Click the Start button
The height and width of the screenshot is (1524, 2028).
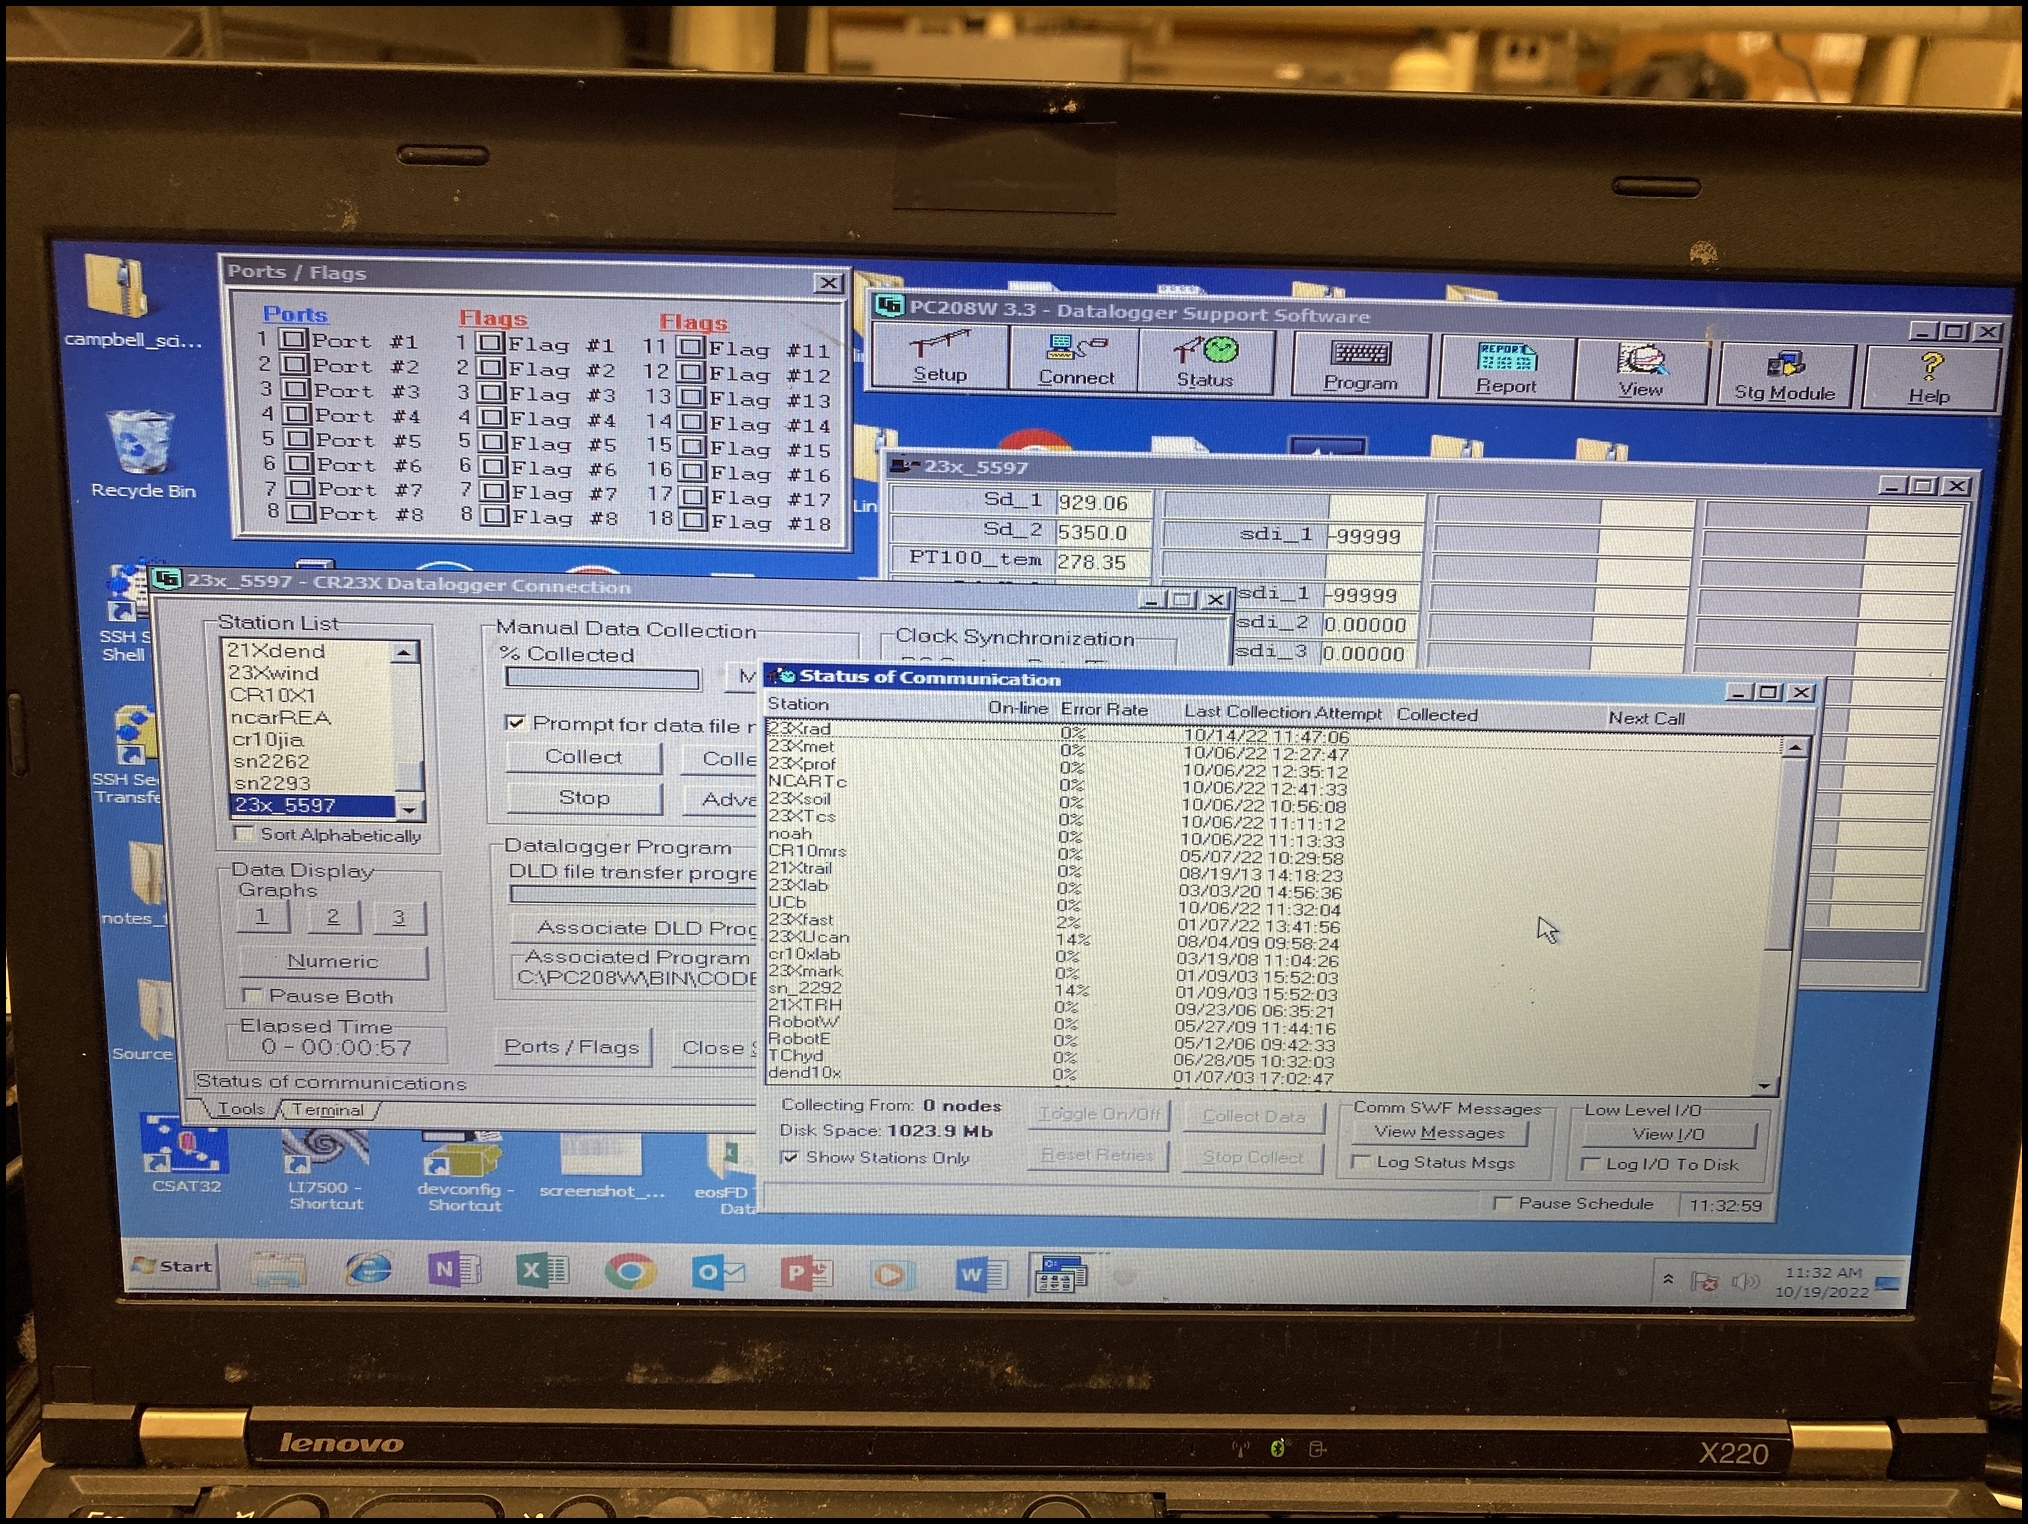[x=172, y=1266]
